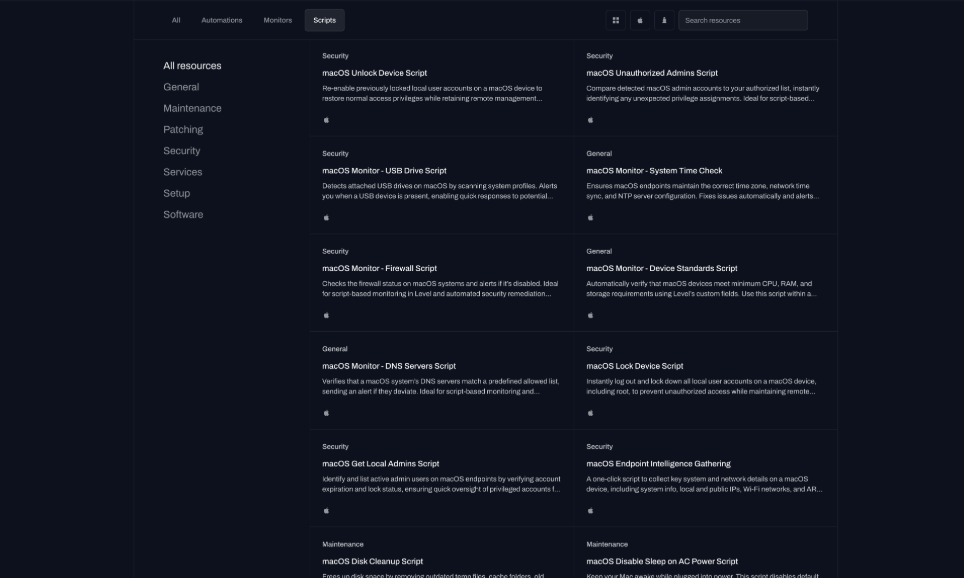Click Security label above Endpoint Intelligence Gathering
Image resolution: width=964 pixels, height=578 pixels.
(599, 447)
